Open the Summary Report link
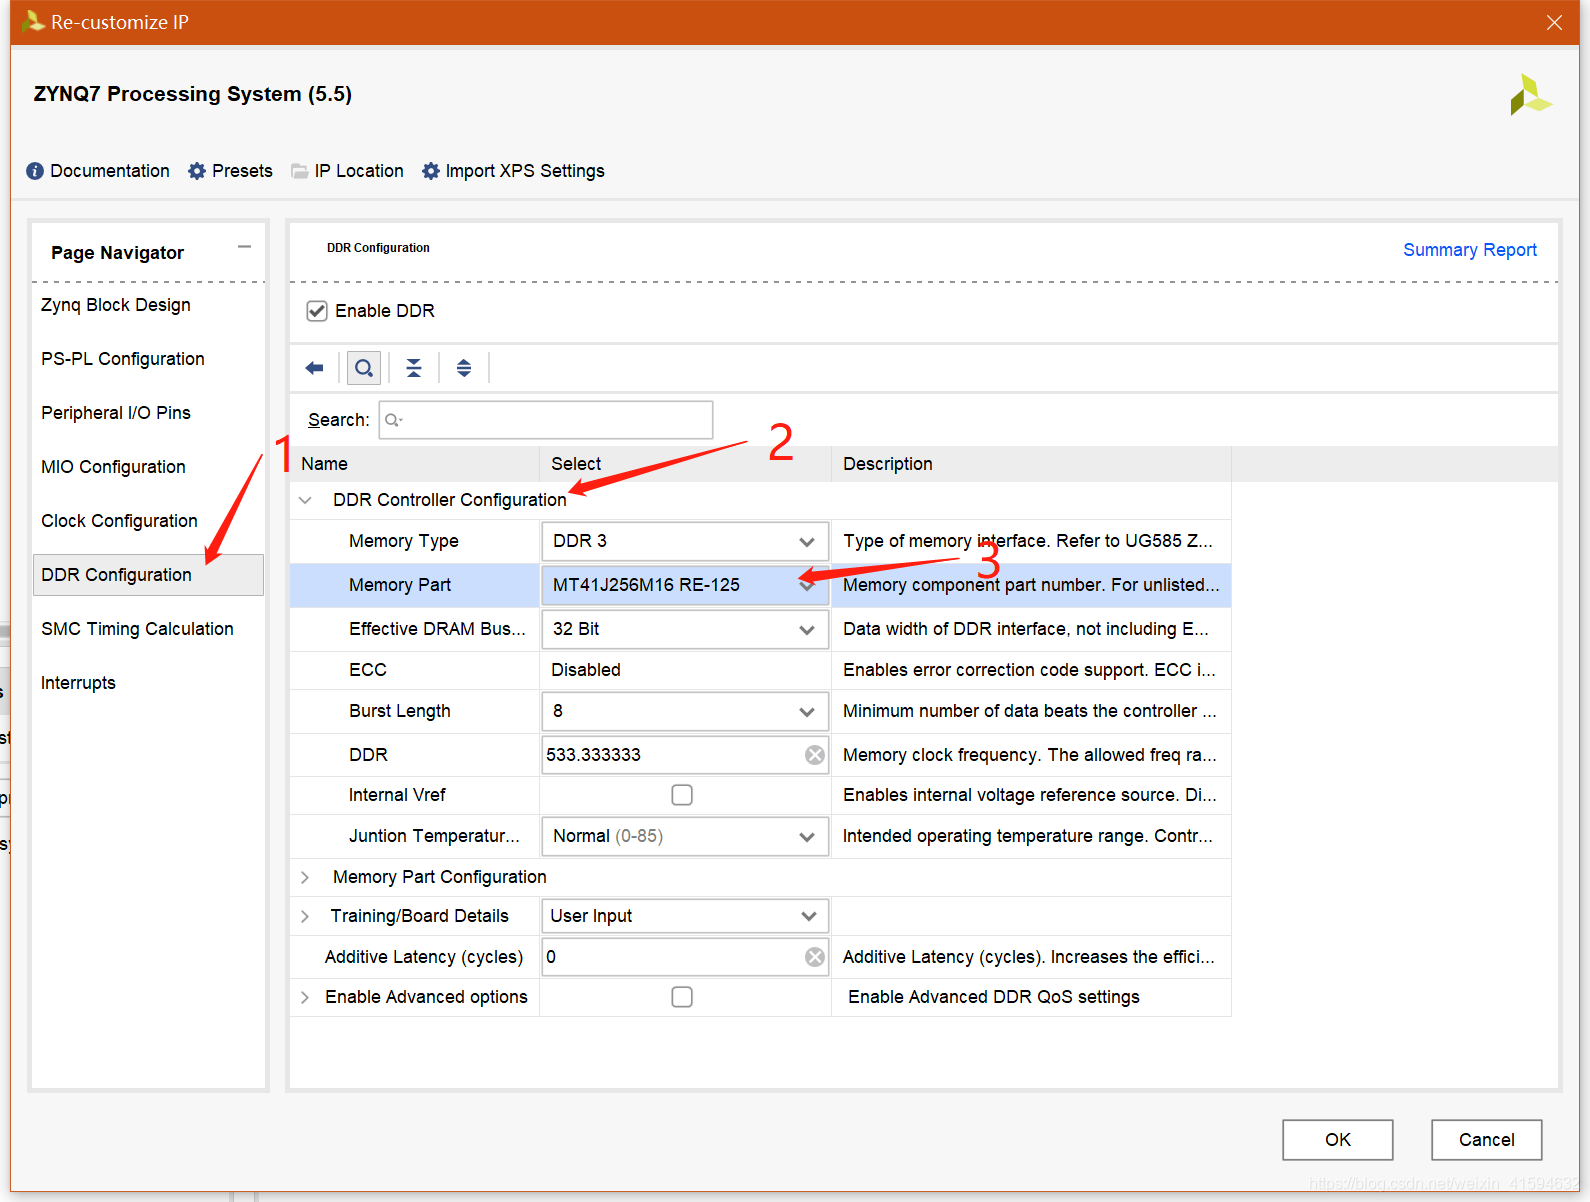The width and height of the screenshot is (1590, 1202). tap(1469, 250)
